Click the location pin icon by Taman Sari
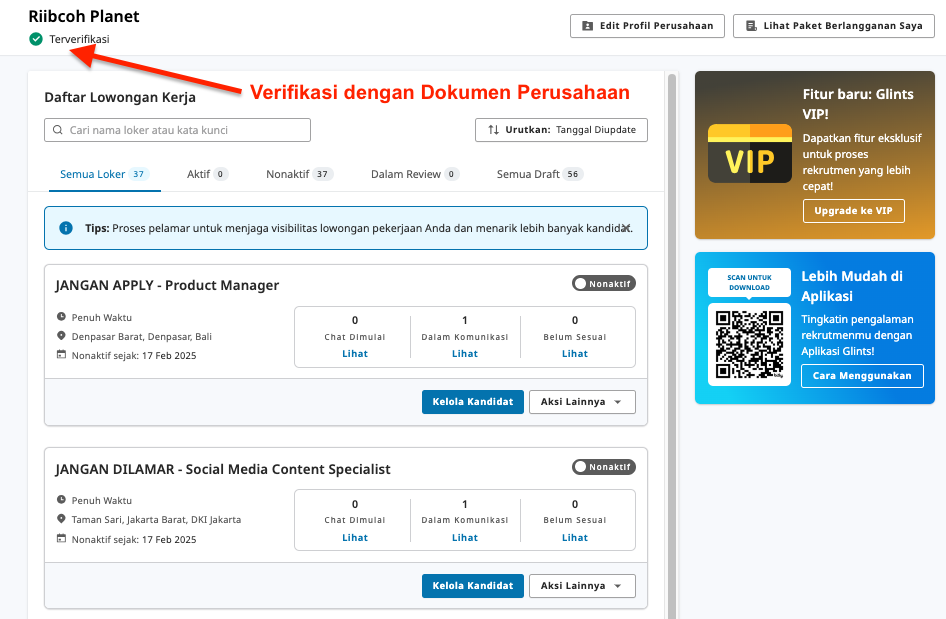 coord(61,519)
